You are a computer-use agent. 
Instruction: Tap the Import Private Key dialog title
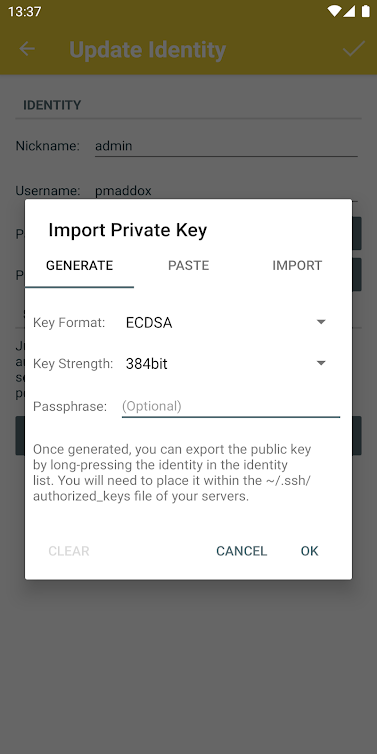click(127, 230)
